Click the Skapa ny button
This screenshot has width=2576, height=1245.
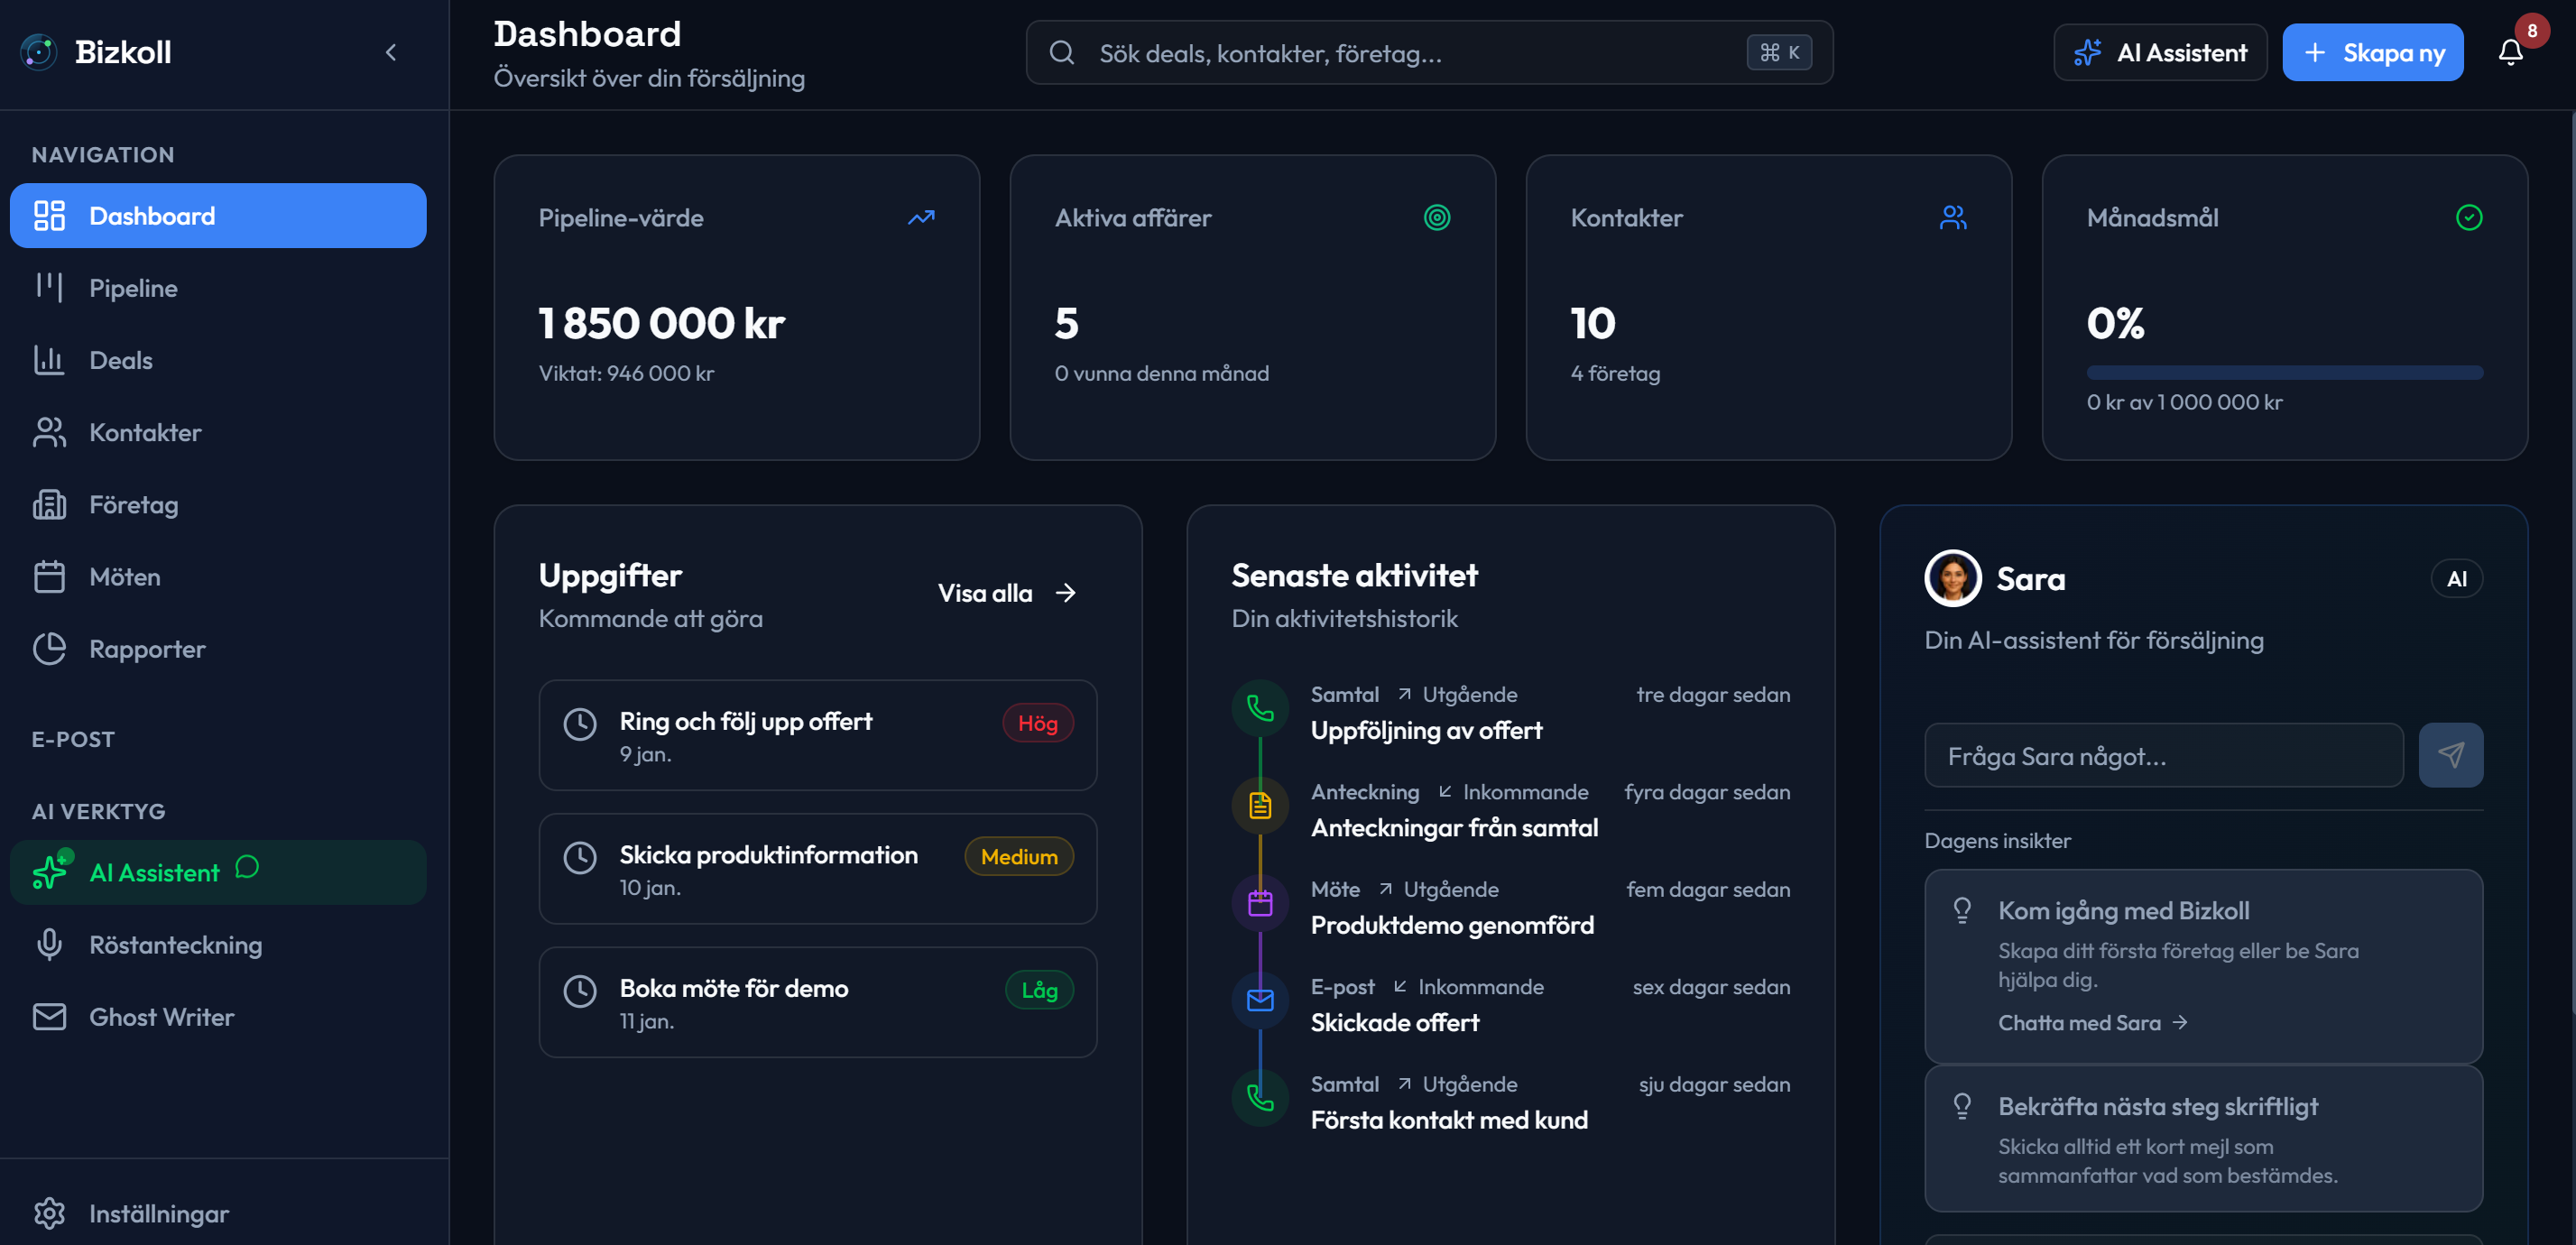point(2373,52)
